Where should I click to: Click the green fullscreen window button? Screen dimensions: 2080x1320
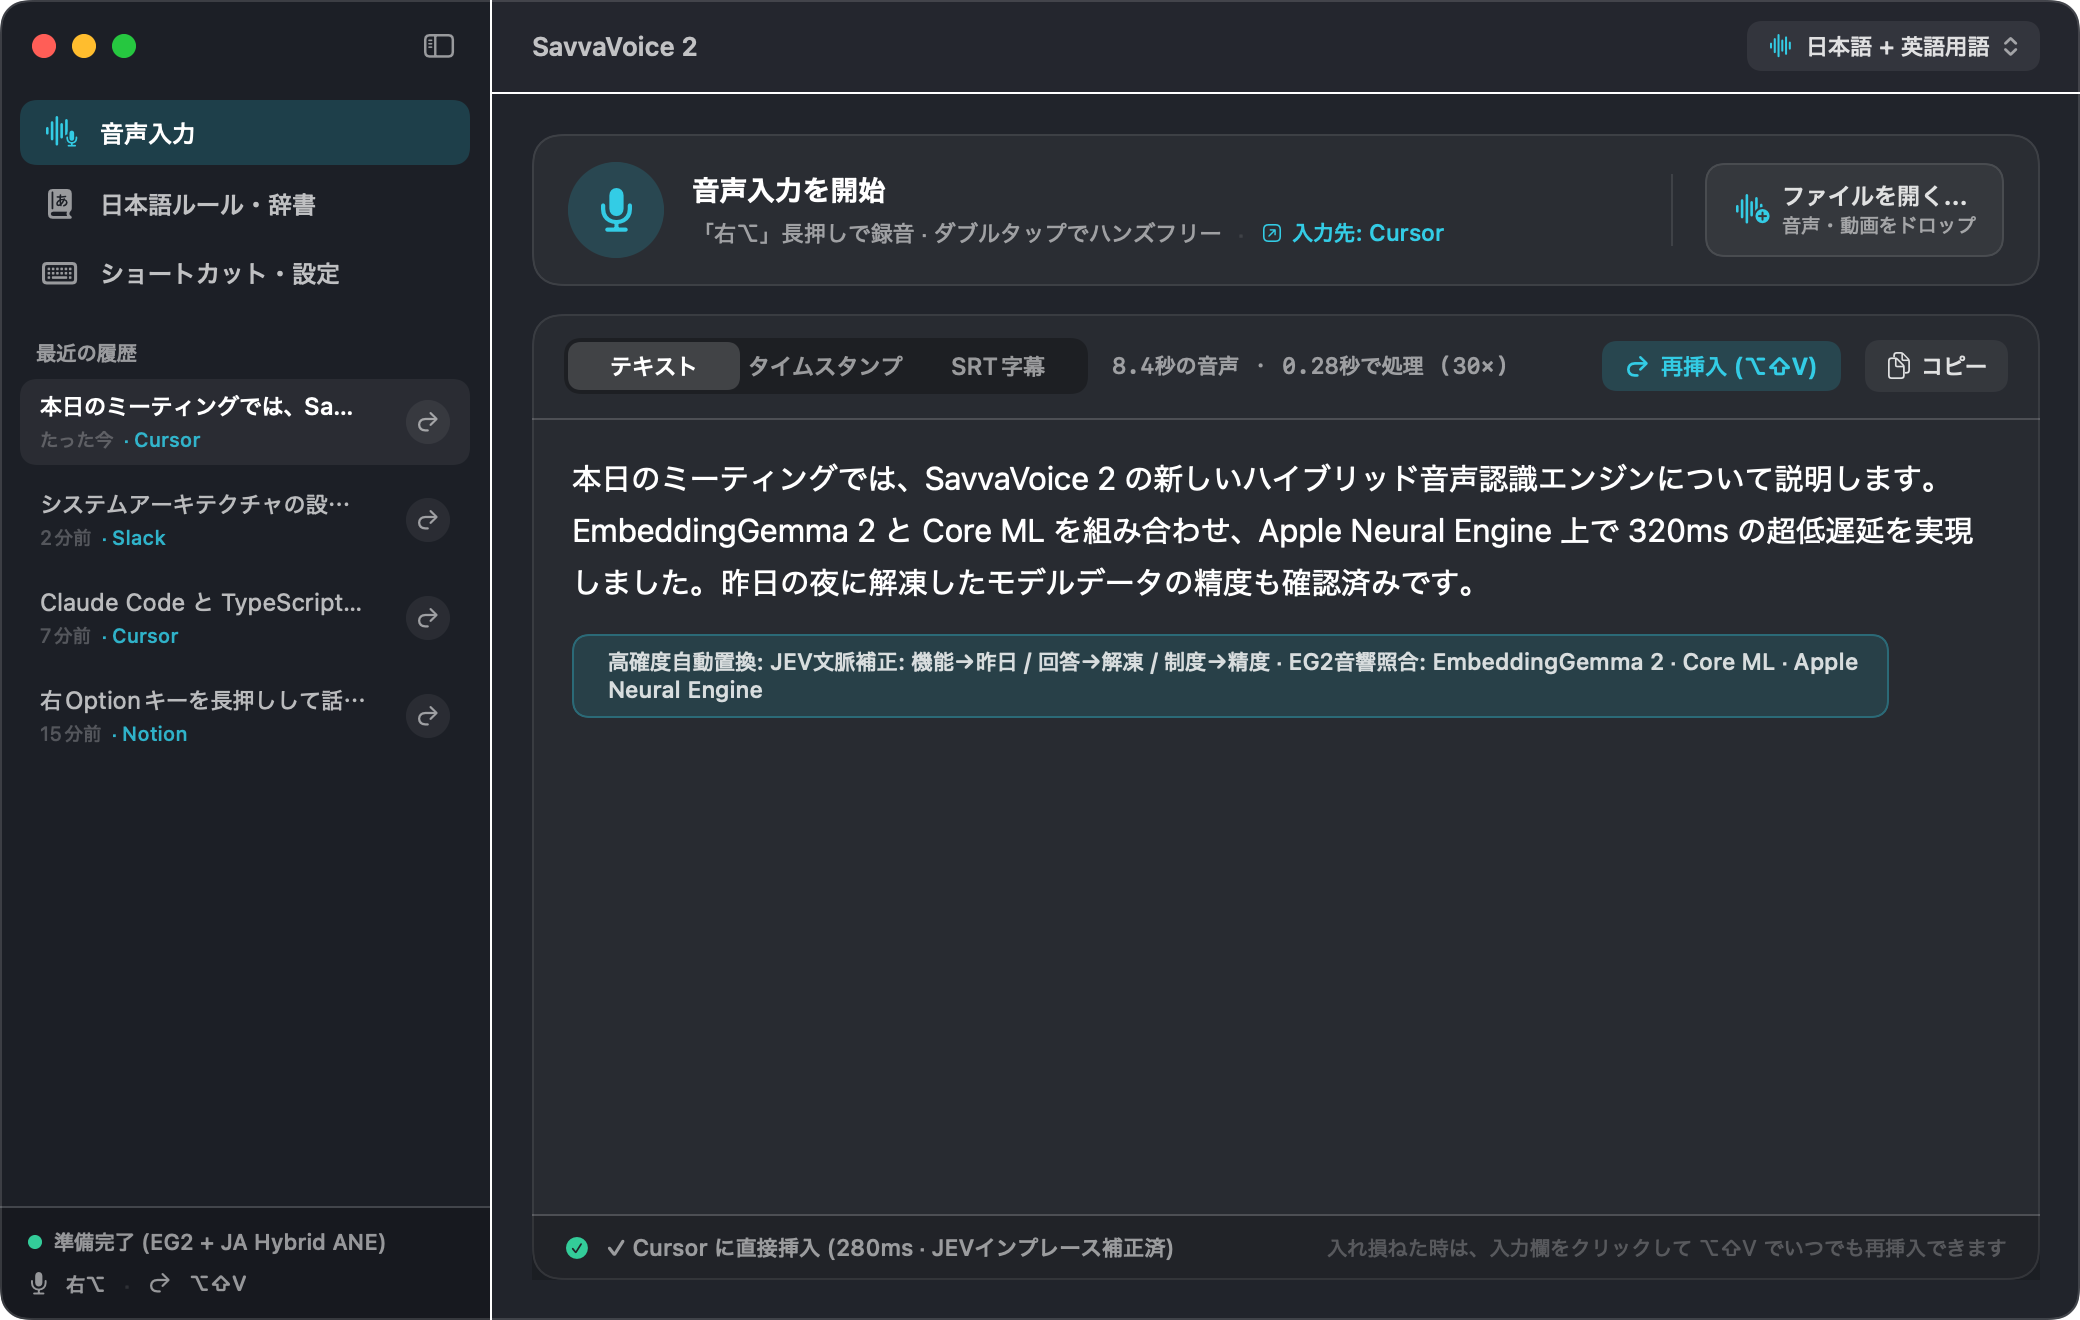(x=124, y=46)
